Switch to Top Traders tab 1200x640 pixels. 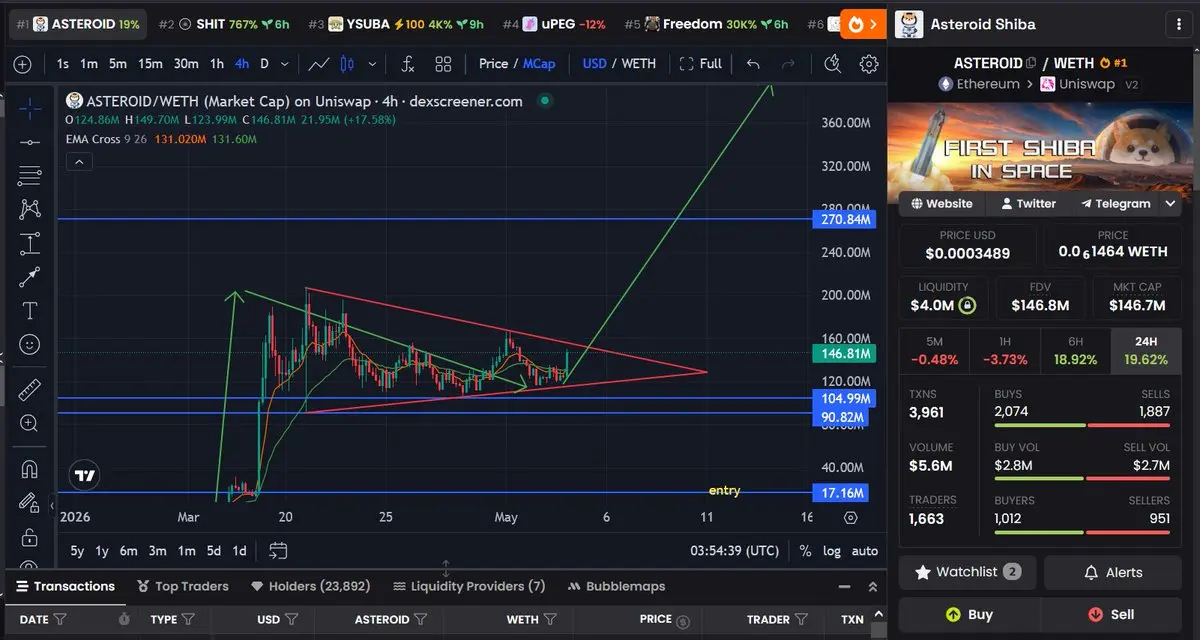click(183, 587)
